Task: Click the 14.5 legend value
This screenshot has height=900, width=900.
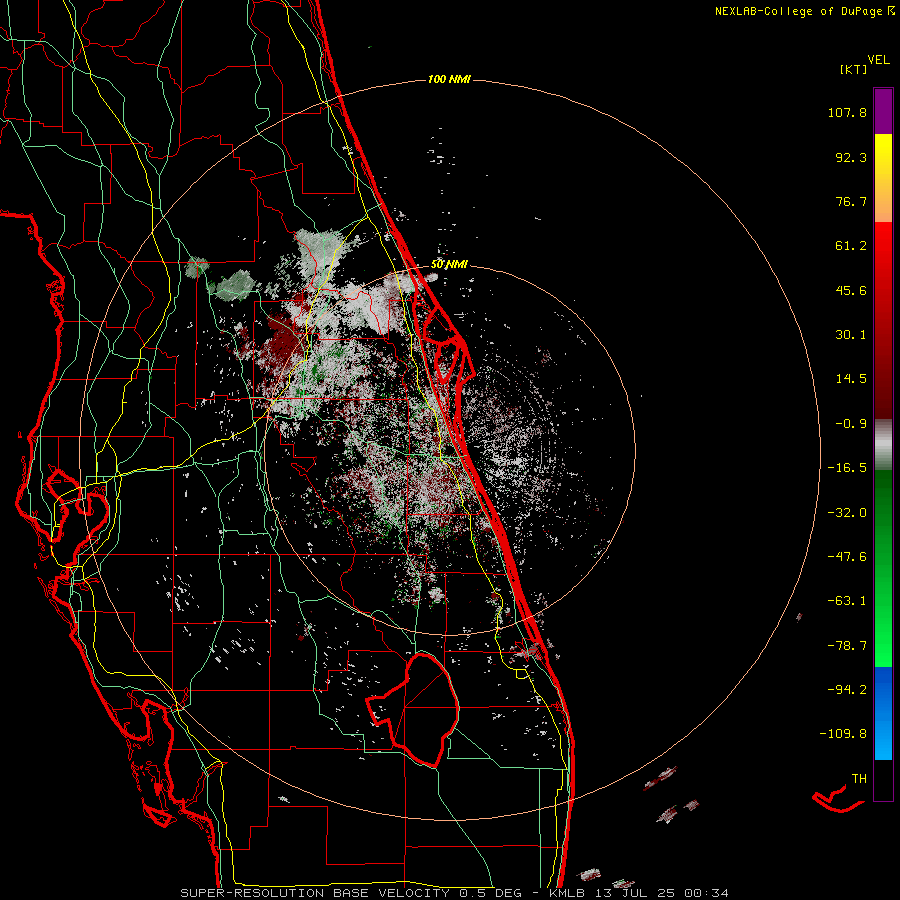Action: tap(851, 379)
